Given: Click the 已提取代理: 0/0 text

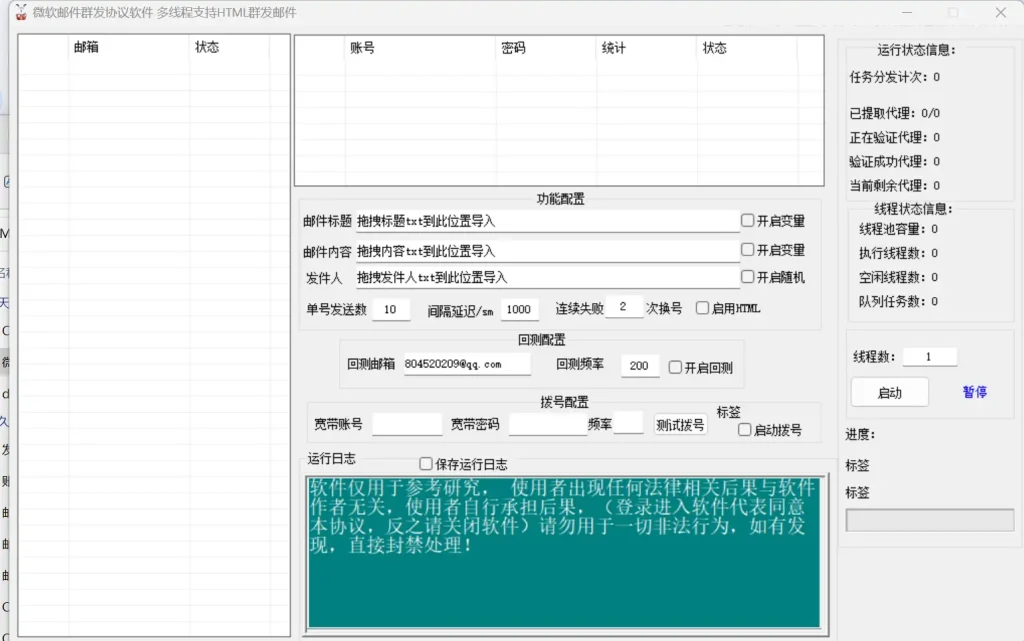Looking at the screenshot, I should click(x=894, y=113).
